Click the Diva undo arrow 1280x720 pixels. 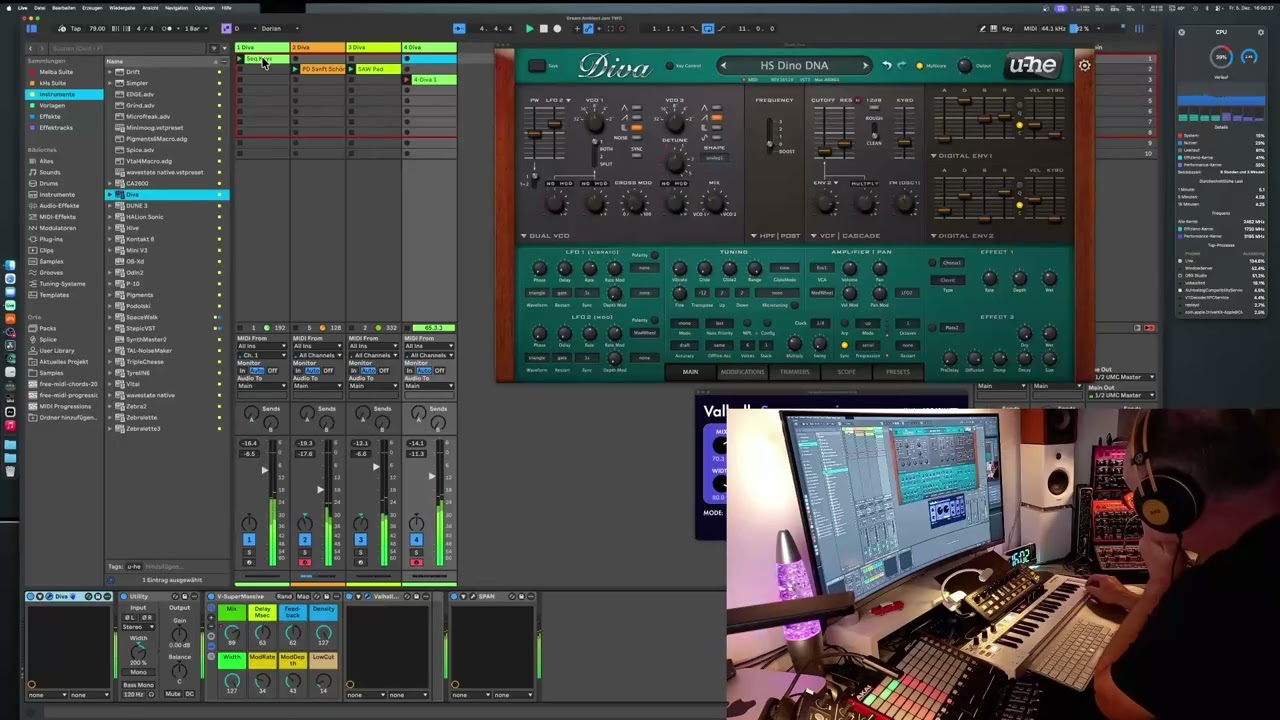coord(887,66)
